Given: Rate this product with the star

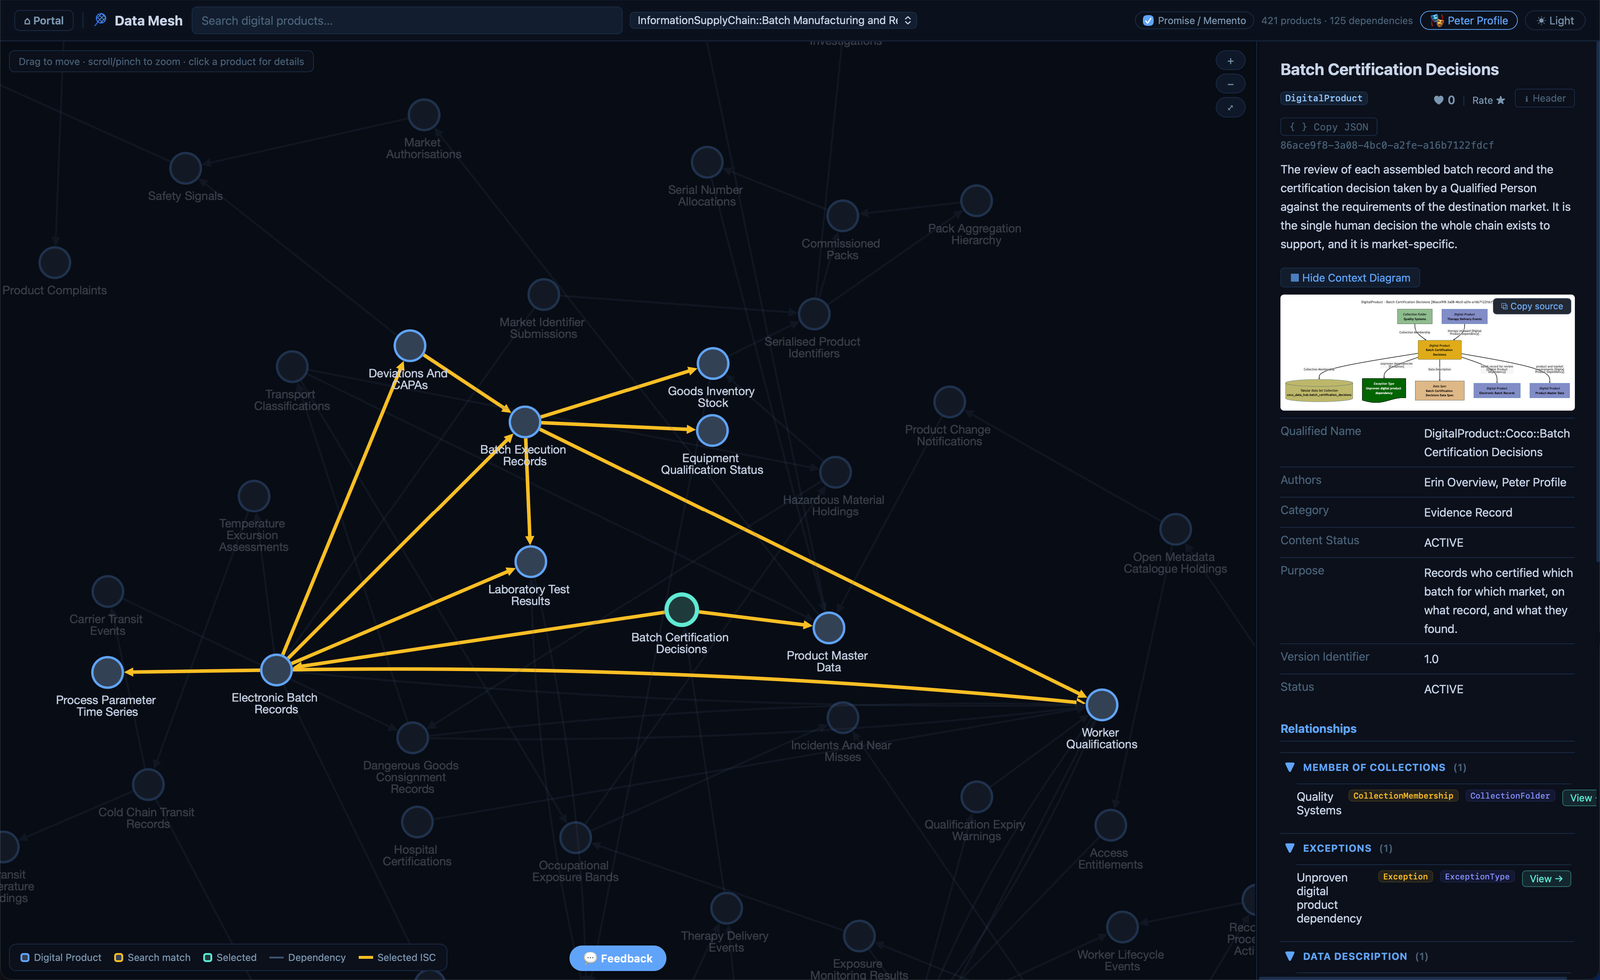Looking at the screenshot, I should pos(1488,100).
